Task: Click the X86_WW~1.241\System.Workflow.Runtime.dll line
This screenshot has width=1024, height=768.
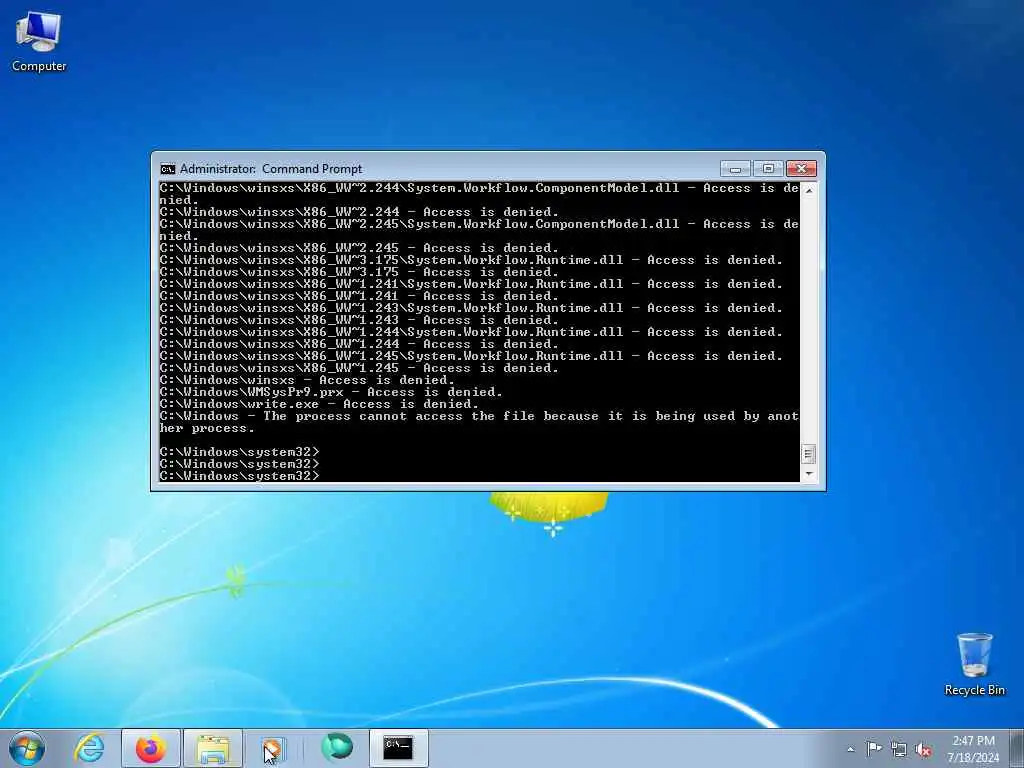Action: click(471, 284)
